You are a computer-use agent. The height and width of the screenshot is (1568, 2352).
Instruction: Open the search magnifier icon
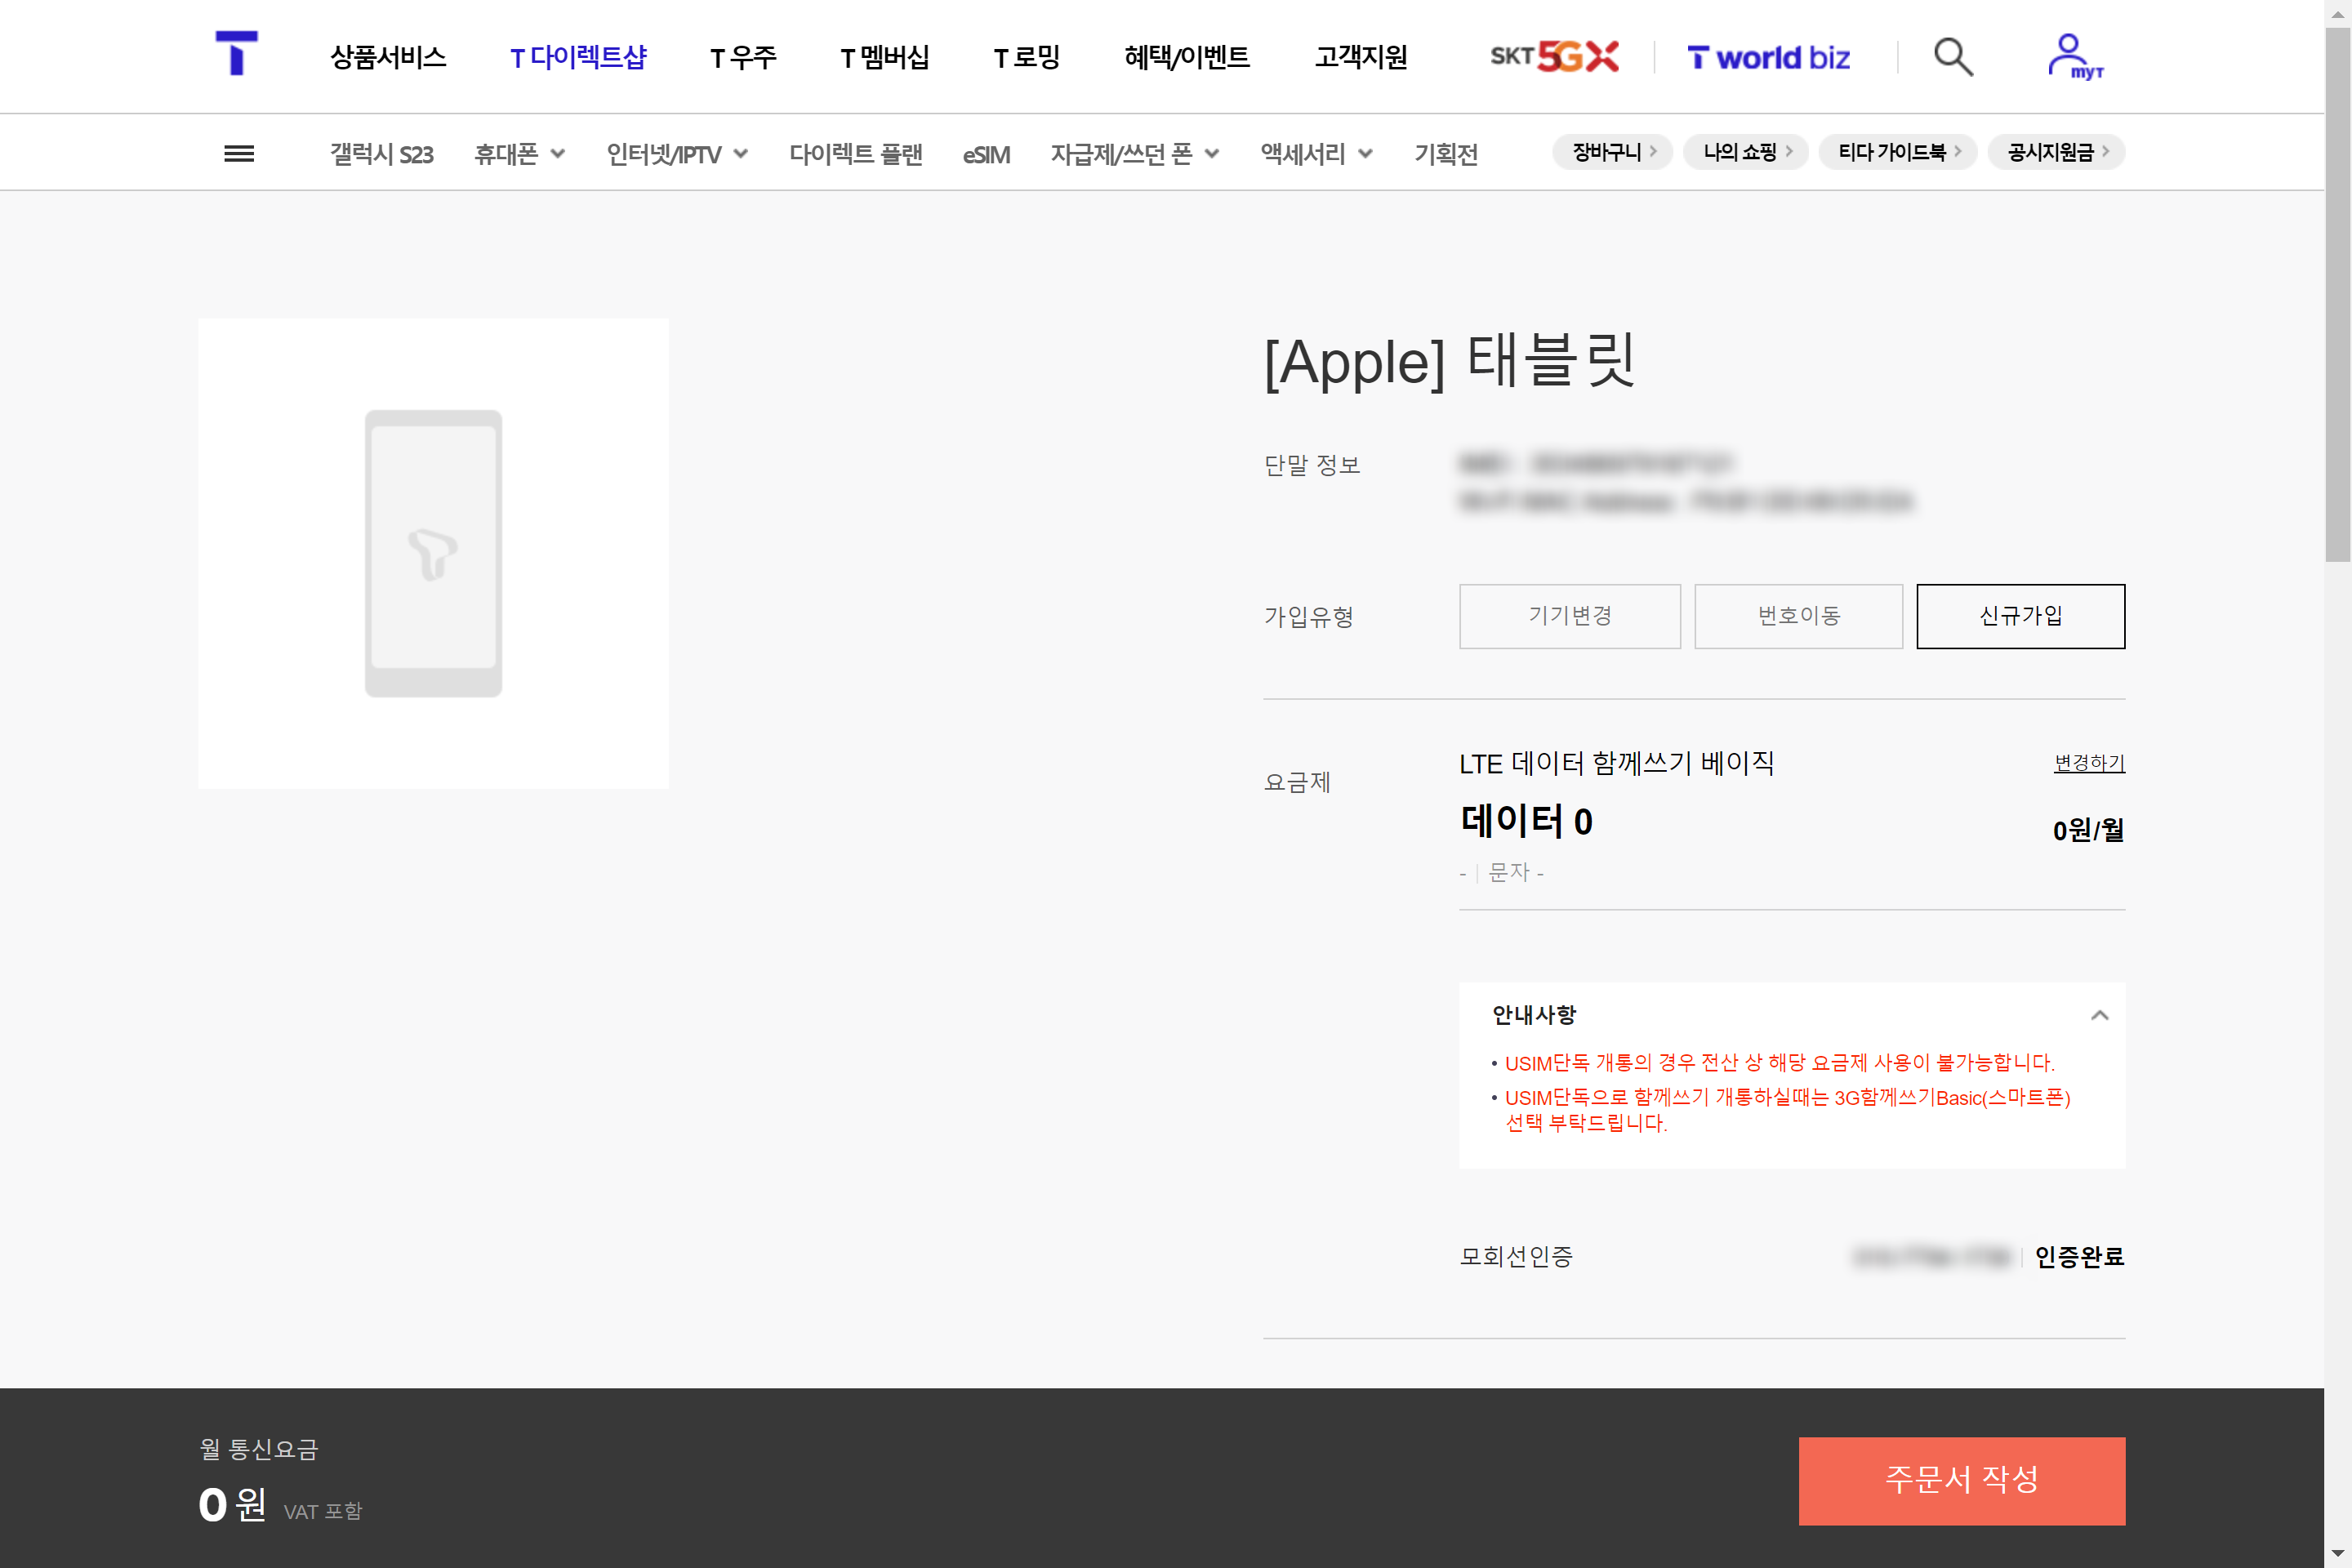(x=1952, y=57)
